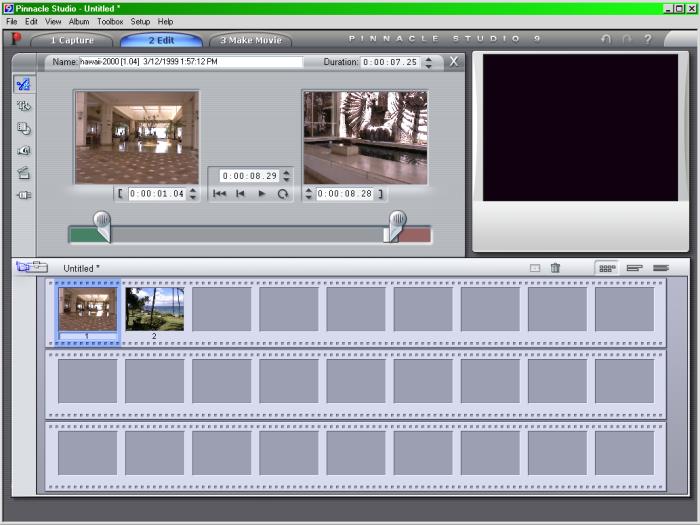
Task: Click the mark-out statue preview frame
Action: (x=365, y=138)
